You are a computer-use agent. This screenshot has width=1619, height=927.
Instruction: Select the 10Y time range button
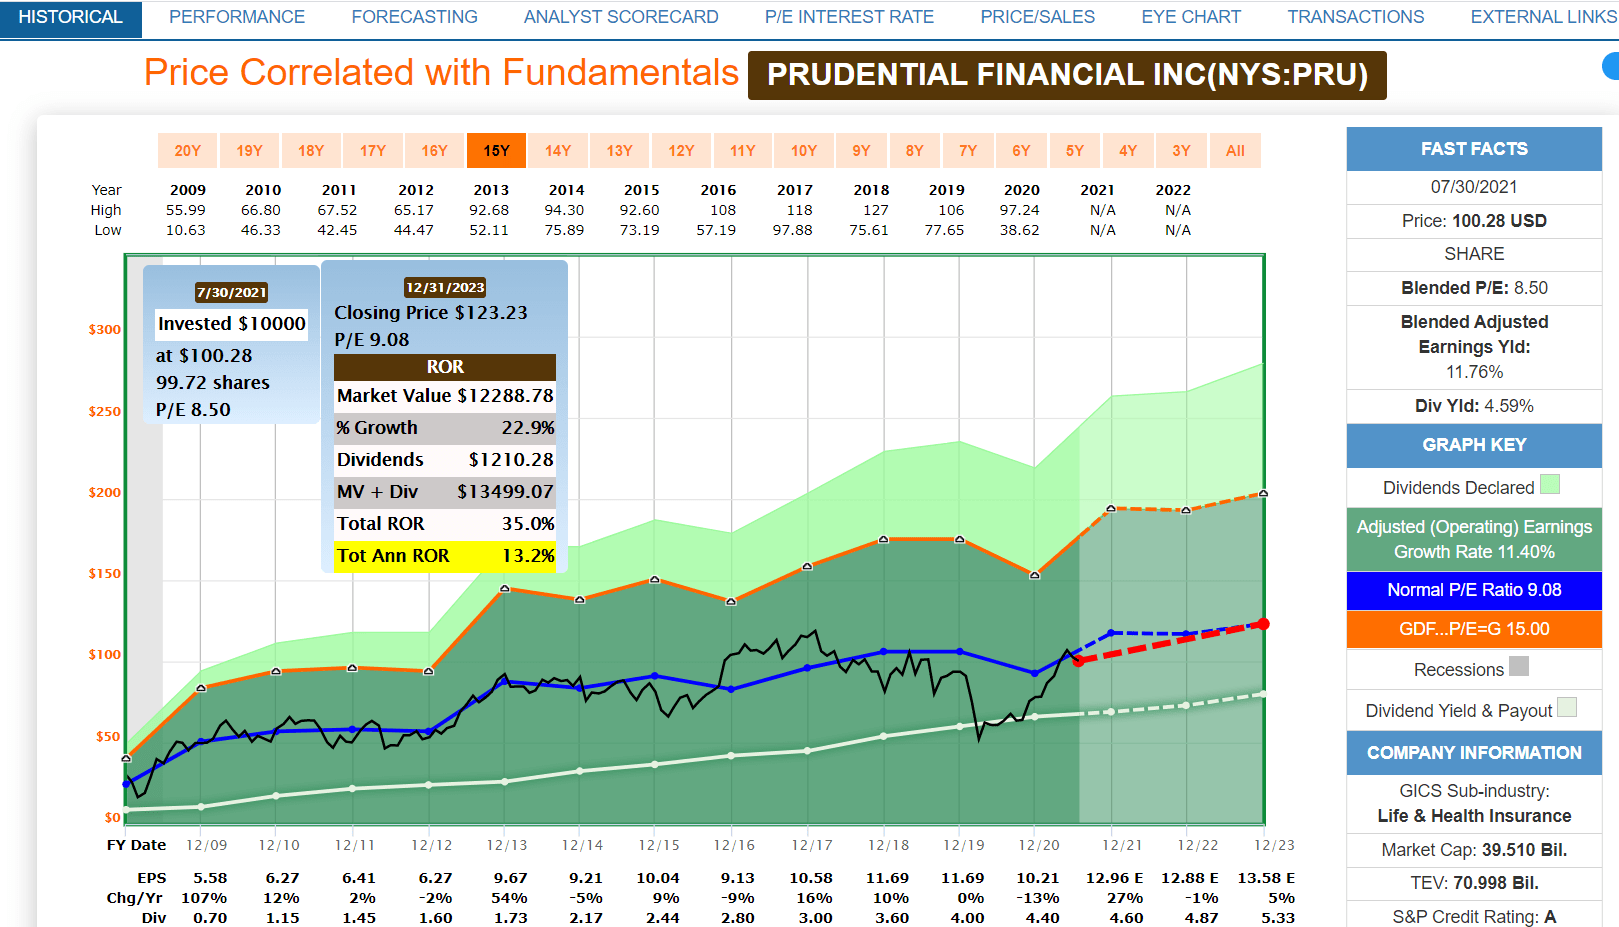tap(804, 151)
